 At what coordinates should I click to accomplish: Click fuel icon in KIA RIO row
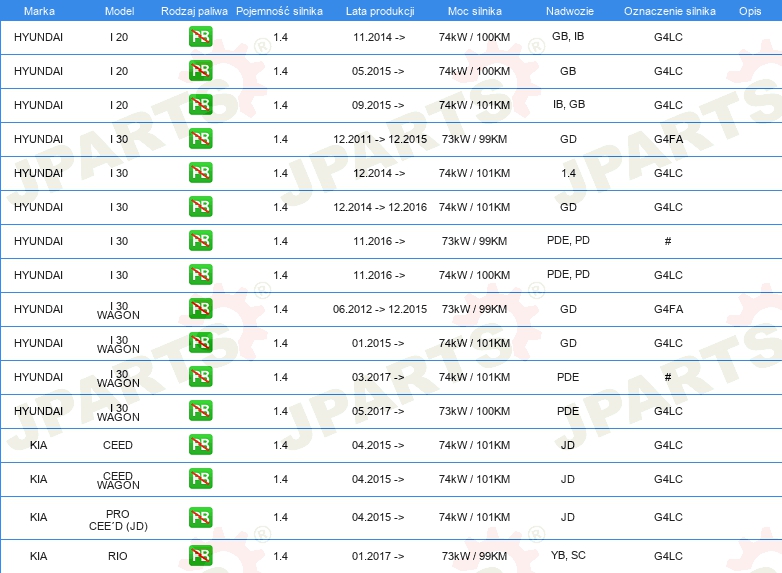coord(200,556)
